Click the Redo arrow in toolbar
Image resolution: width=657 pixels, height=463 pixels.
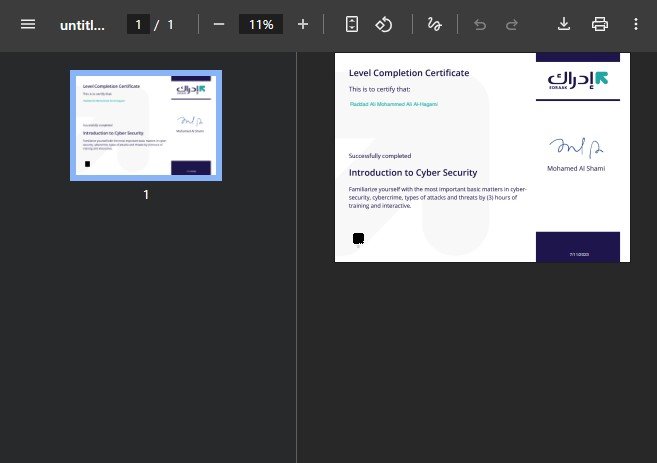[x=512, y=24]
